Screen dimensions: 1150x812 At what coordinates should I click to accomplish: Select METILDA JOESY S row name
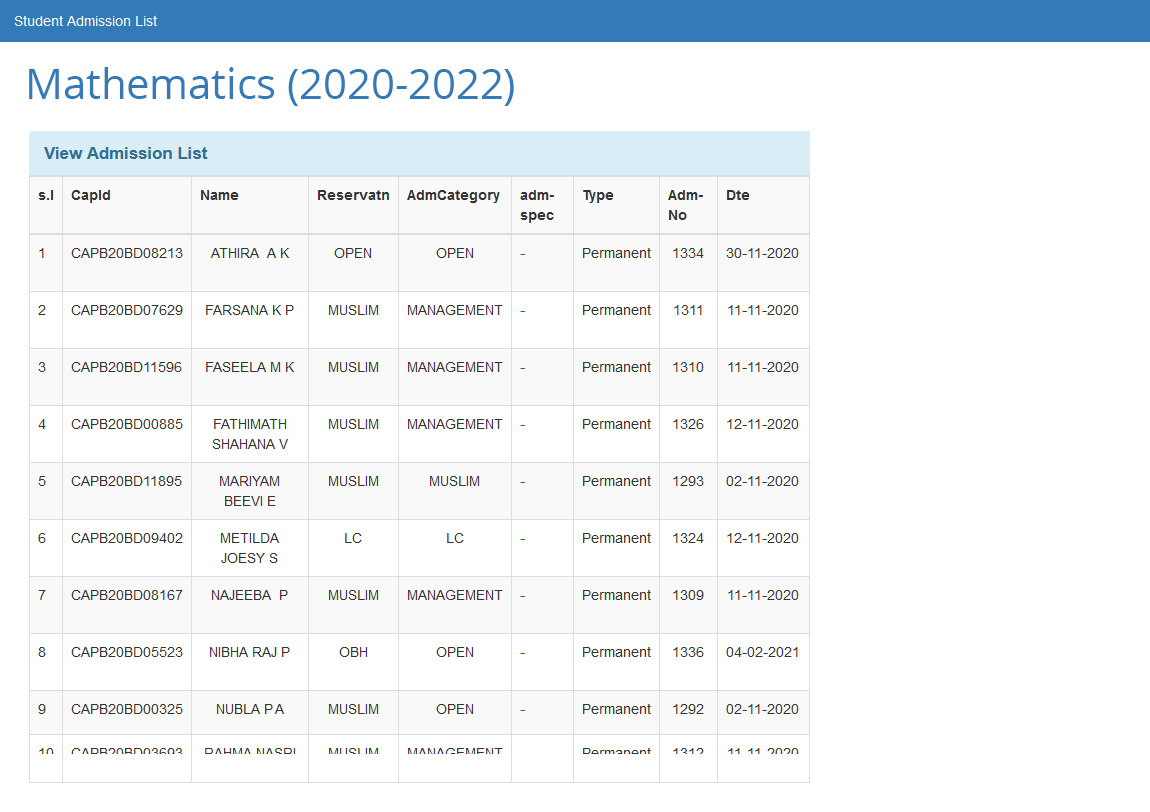click(250, 548)
